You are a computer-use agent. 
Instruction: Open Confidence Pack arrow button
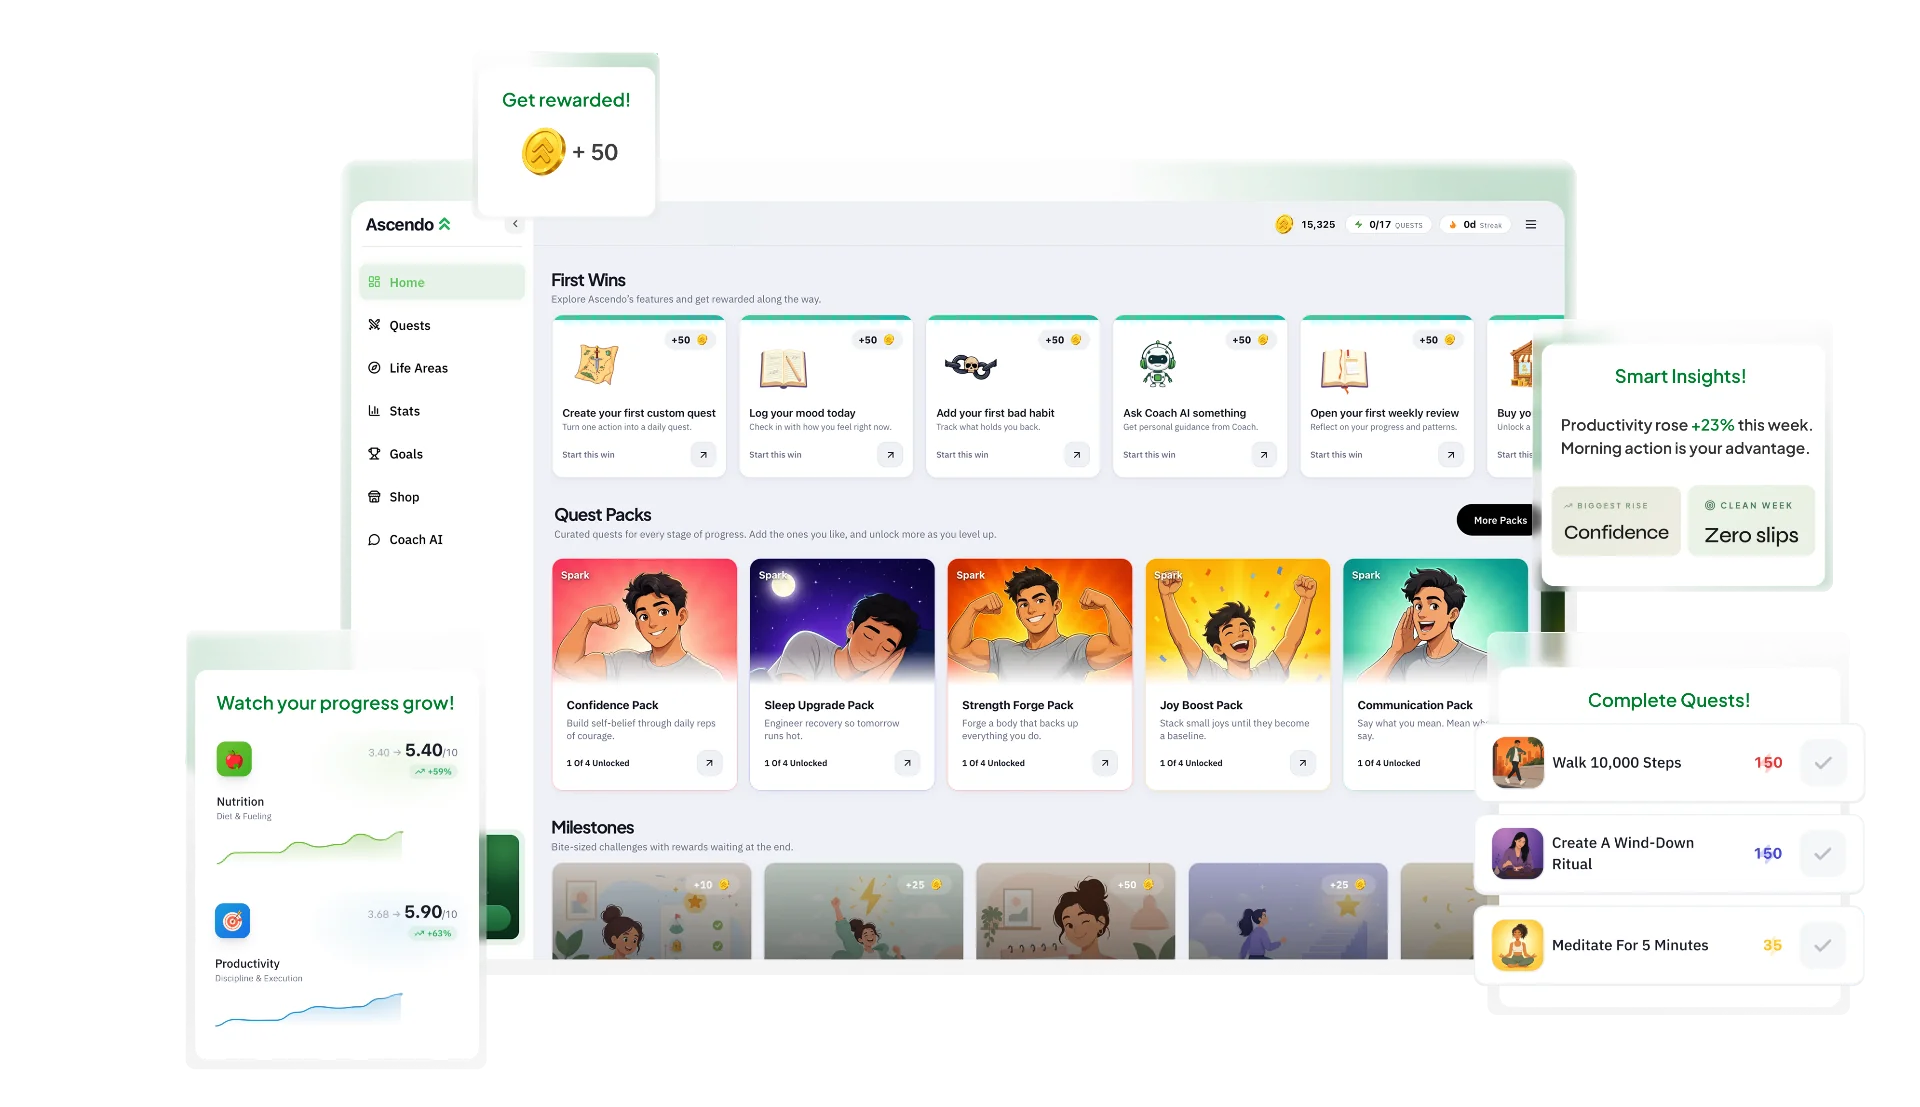709,763
